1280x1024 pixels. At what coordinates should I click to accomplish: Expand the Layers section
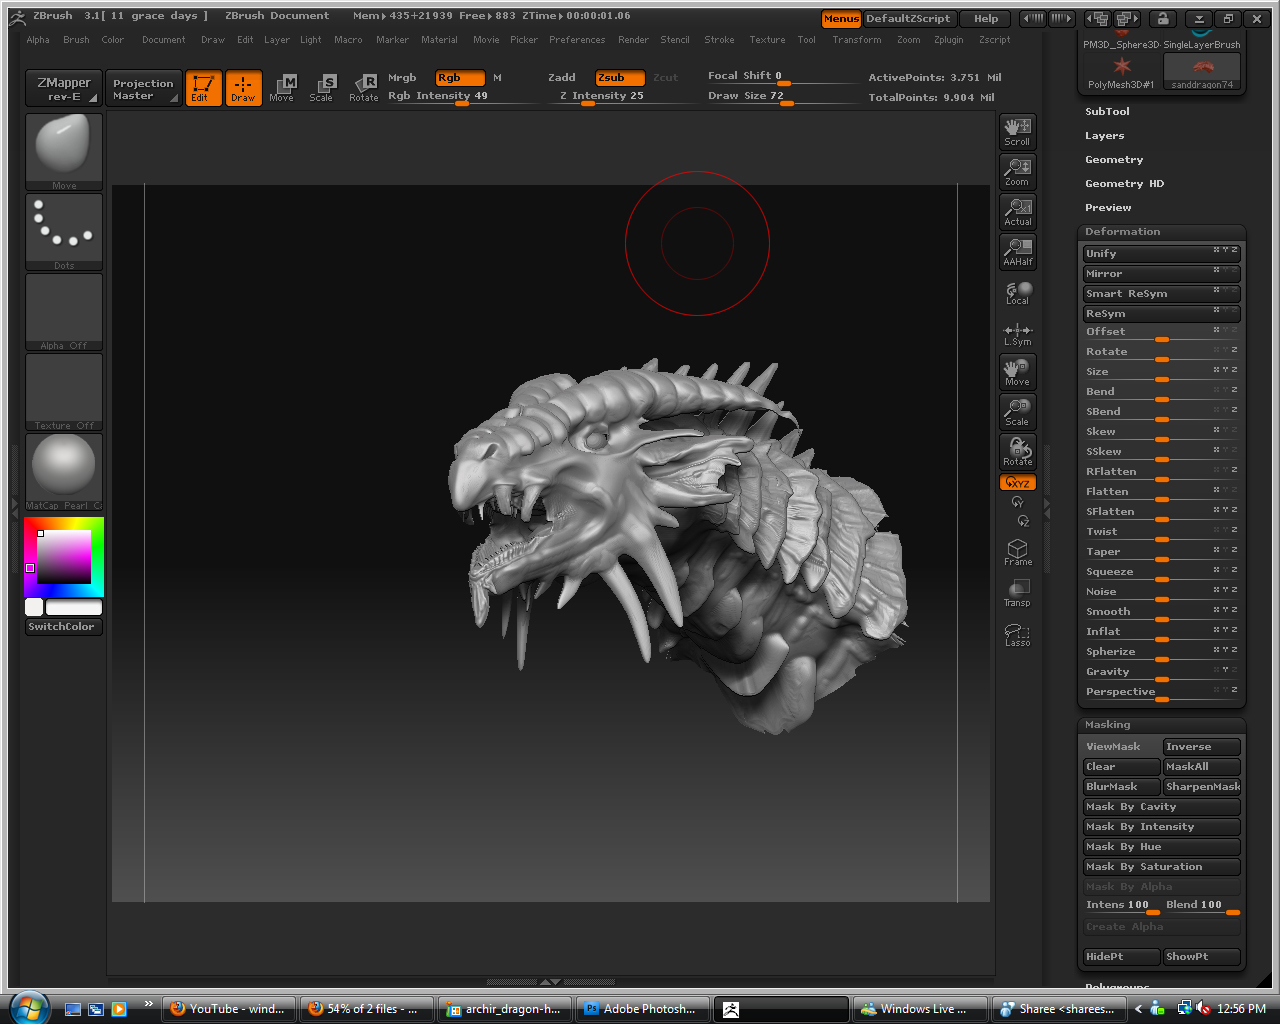click(x=1104, y=136)
